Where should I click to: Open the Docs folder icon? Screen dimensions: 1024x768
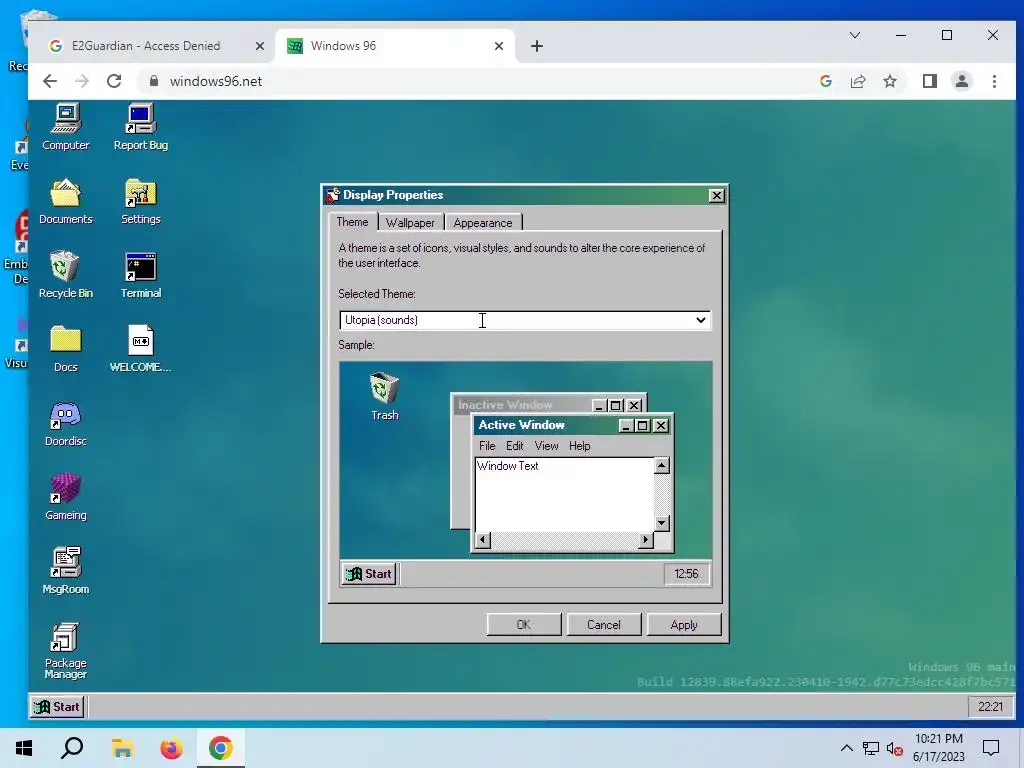click(x=65, y=349)
